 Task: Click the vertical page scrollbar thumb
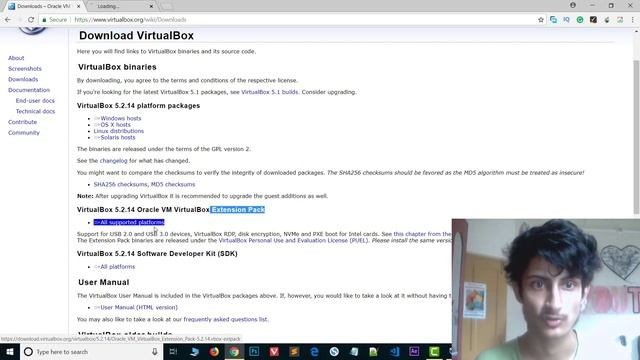point(636,137)
